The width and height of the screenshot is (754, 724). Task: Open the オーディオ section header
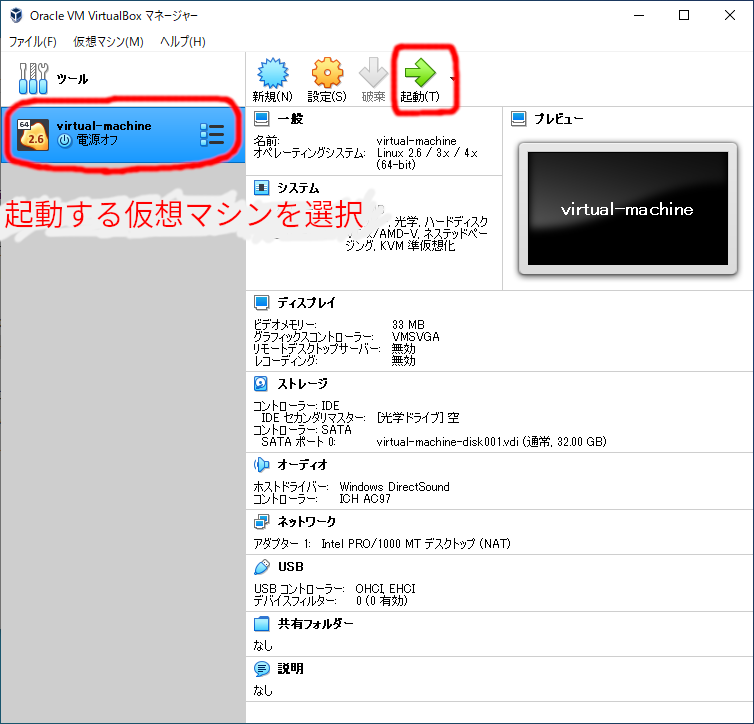point(302,464)
